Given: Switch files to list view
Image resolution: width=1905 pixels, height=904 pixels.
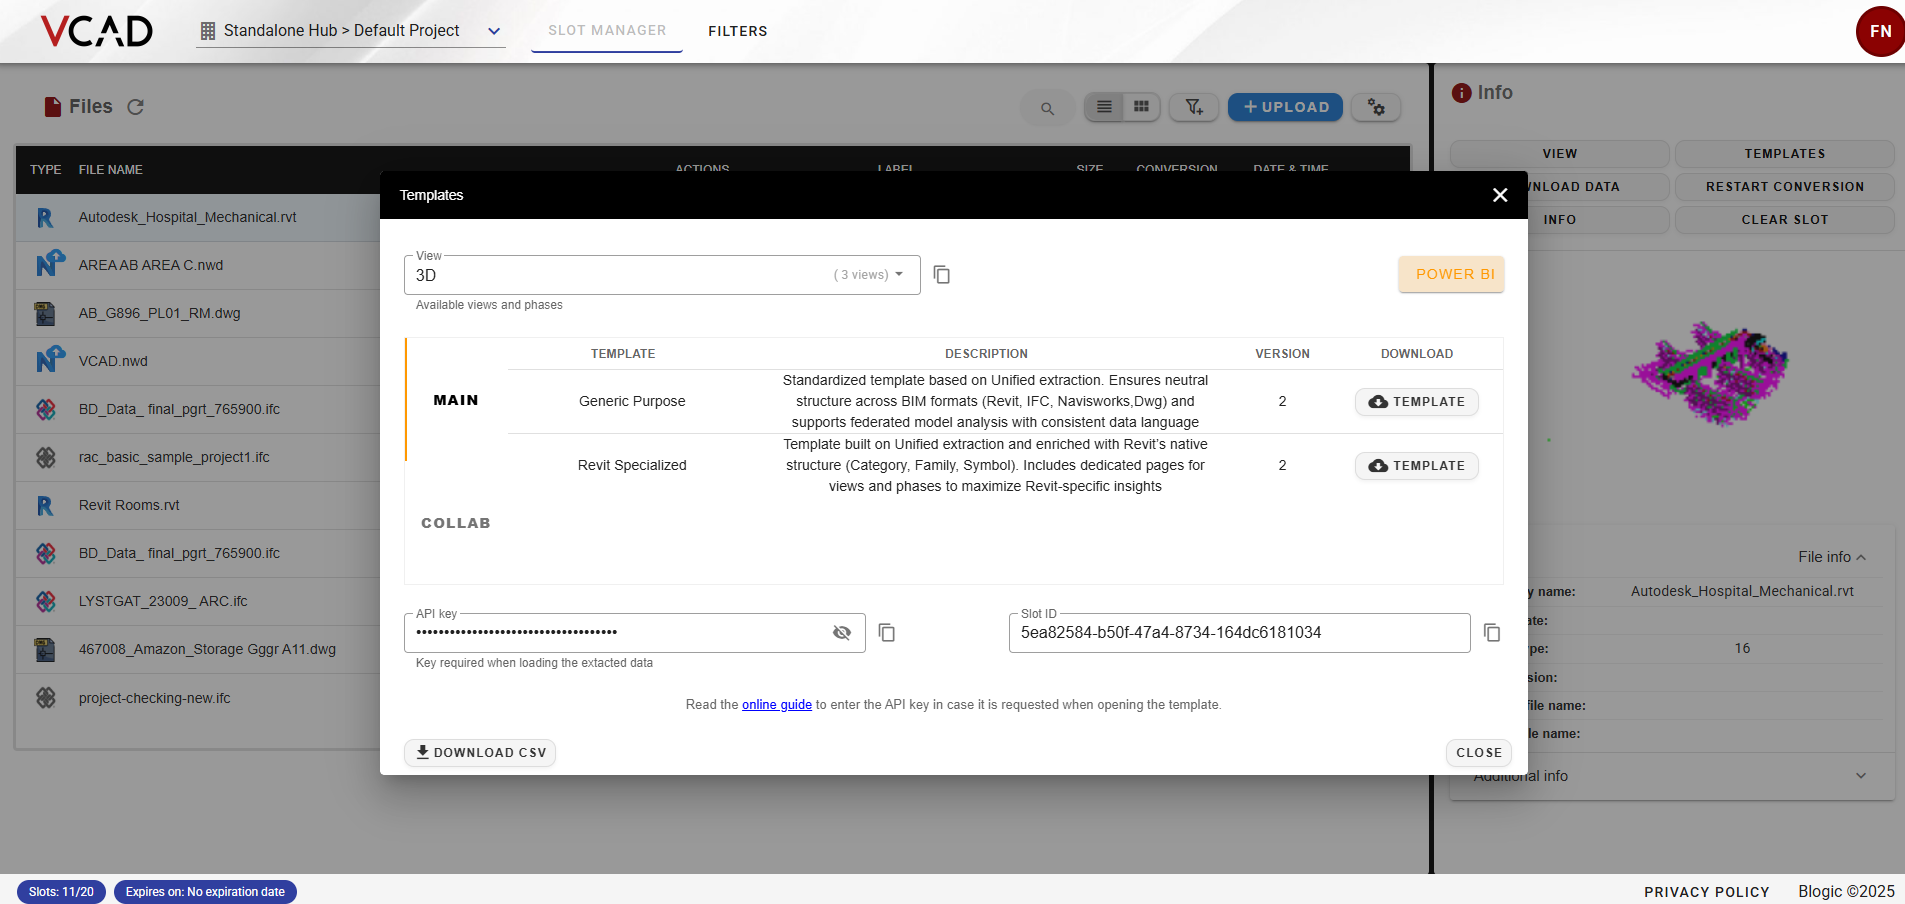Looking at the screenshot, I should tap(1104, 107).
